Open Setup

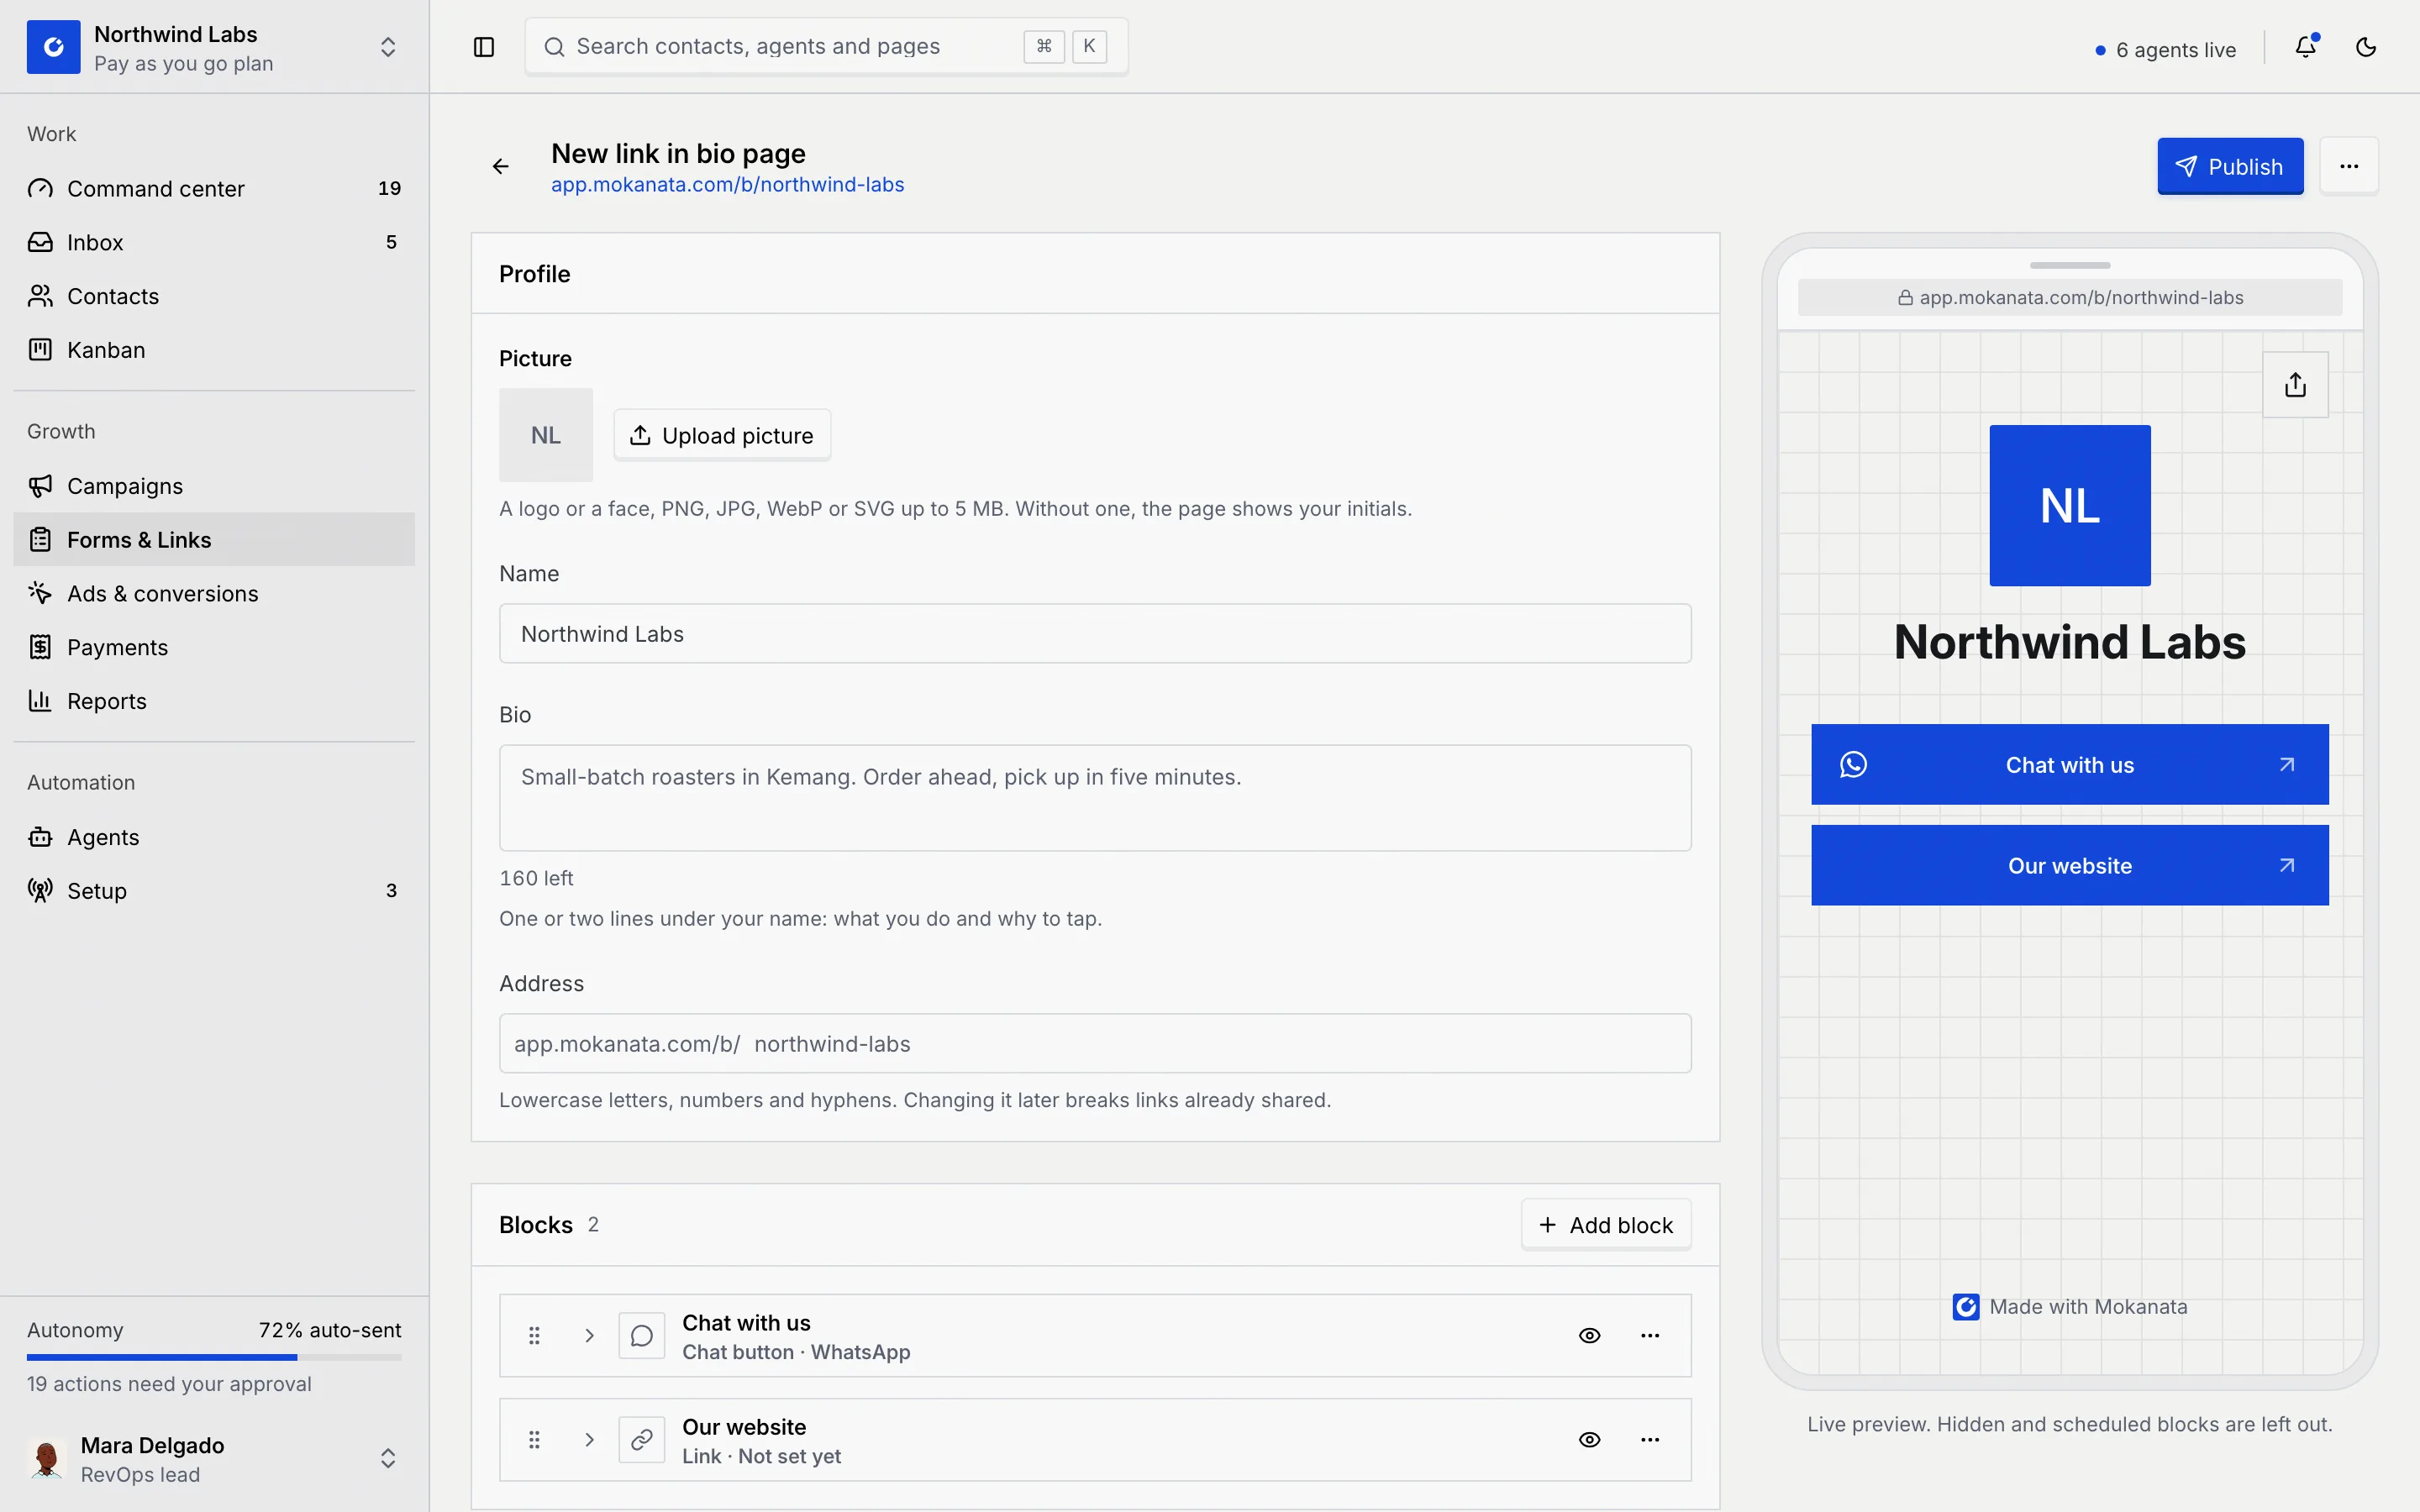click(214, 890)
